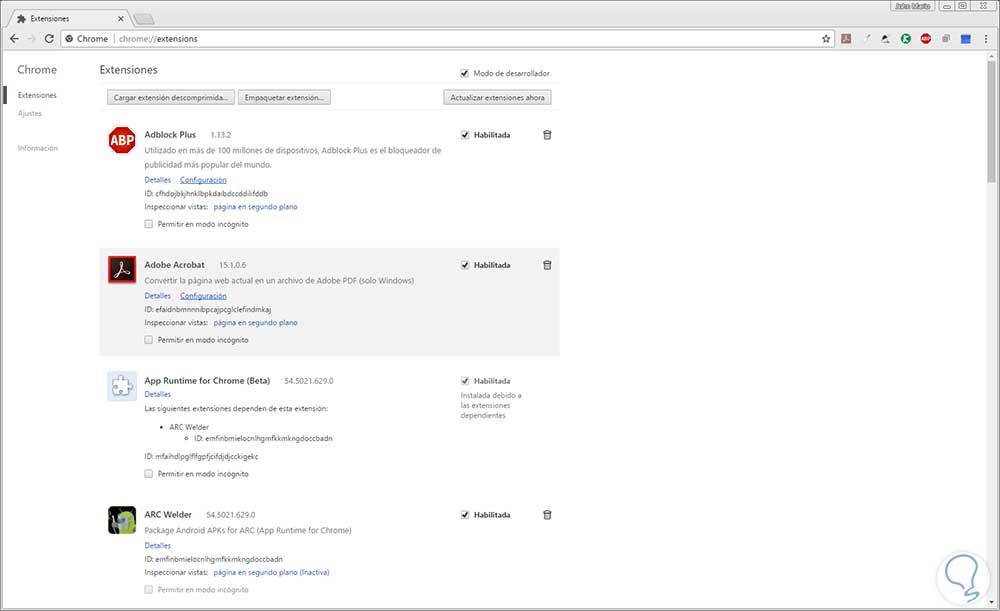1000x611 pixels.
Task: Click the Adblock Plus toolbar extension icon
Action: click(x=926, y=39)
